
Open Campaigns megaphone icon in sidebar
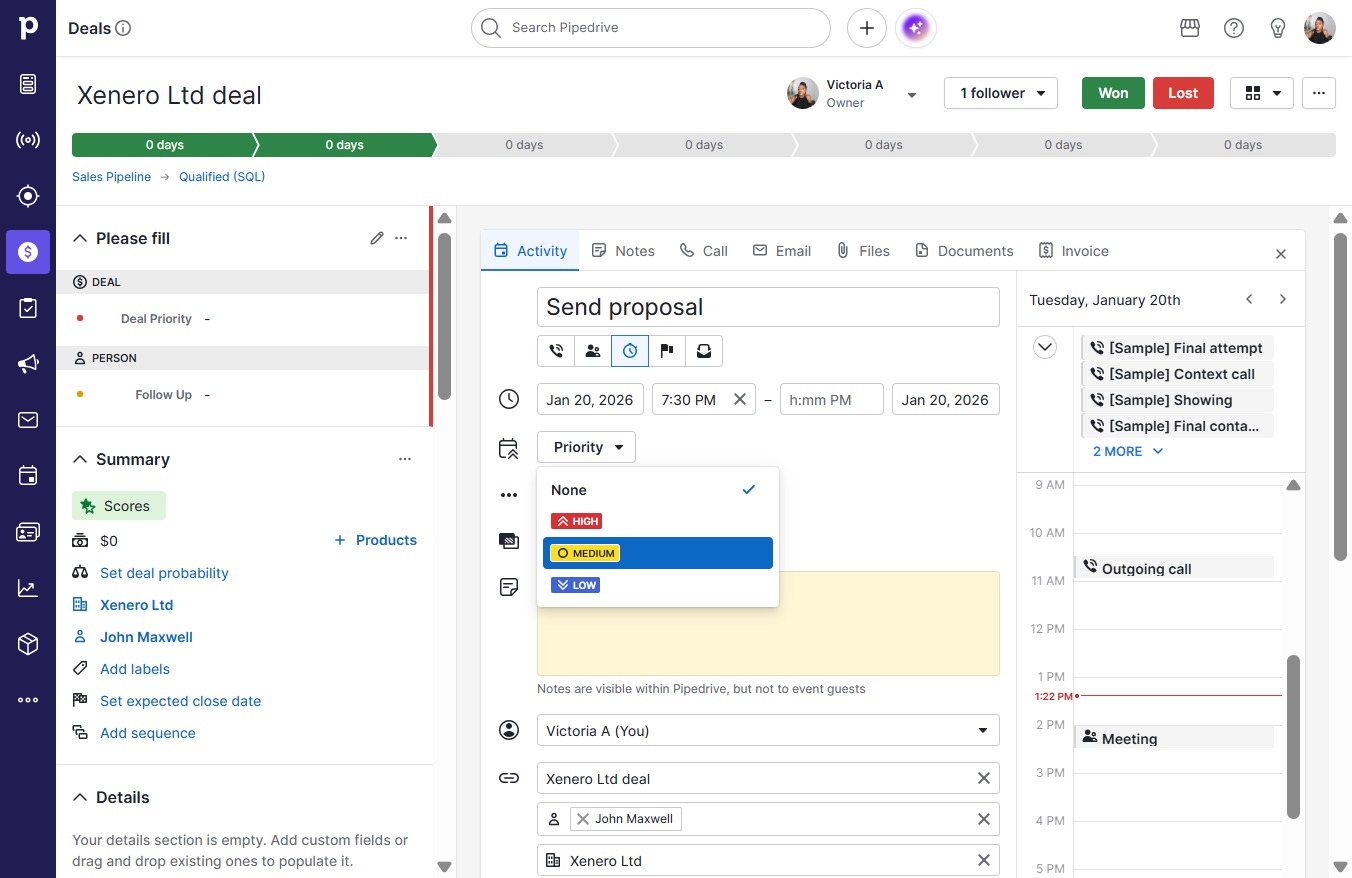(x=28, y=364)
